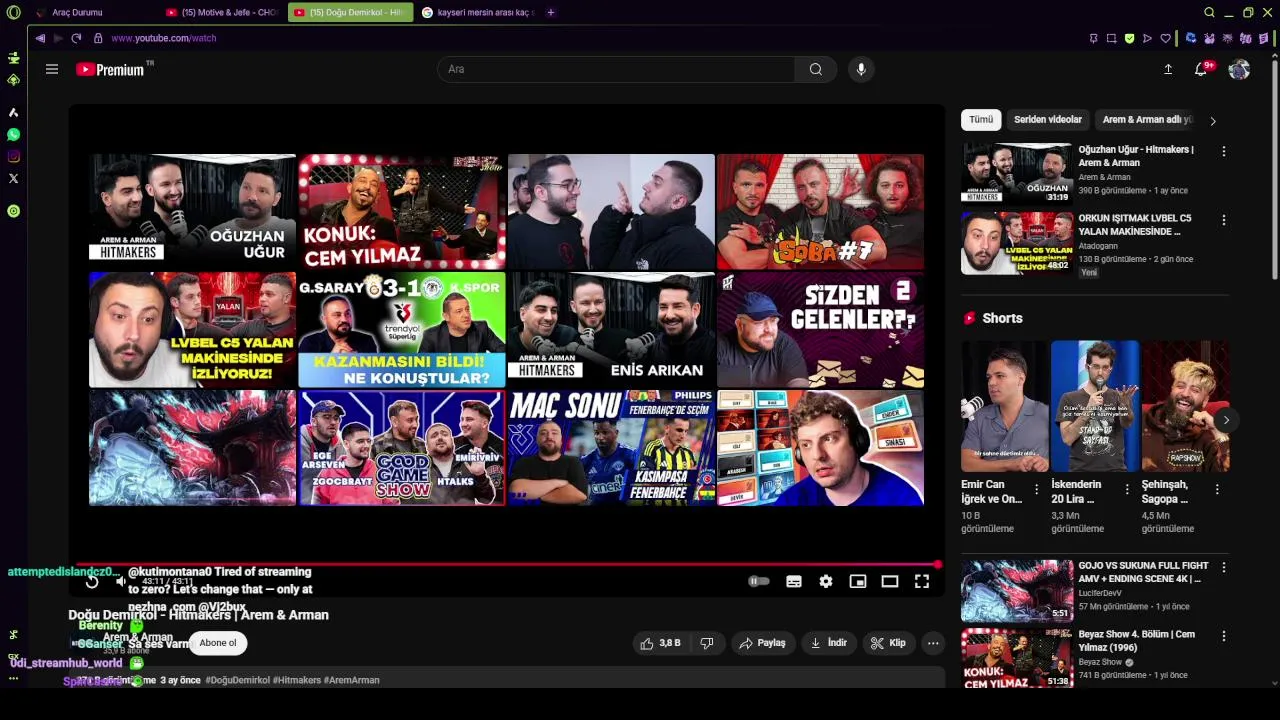Select Seriden videolar filter chip
Viewport: 1280px width, 720px height.
[x=1048, y=120]
